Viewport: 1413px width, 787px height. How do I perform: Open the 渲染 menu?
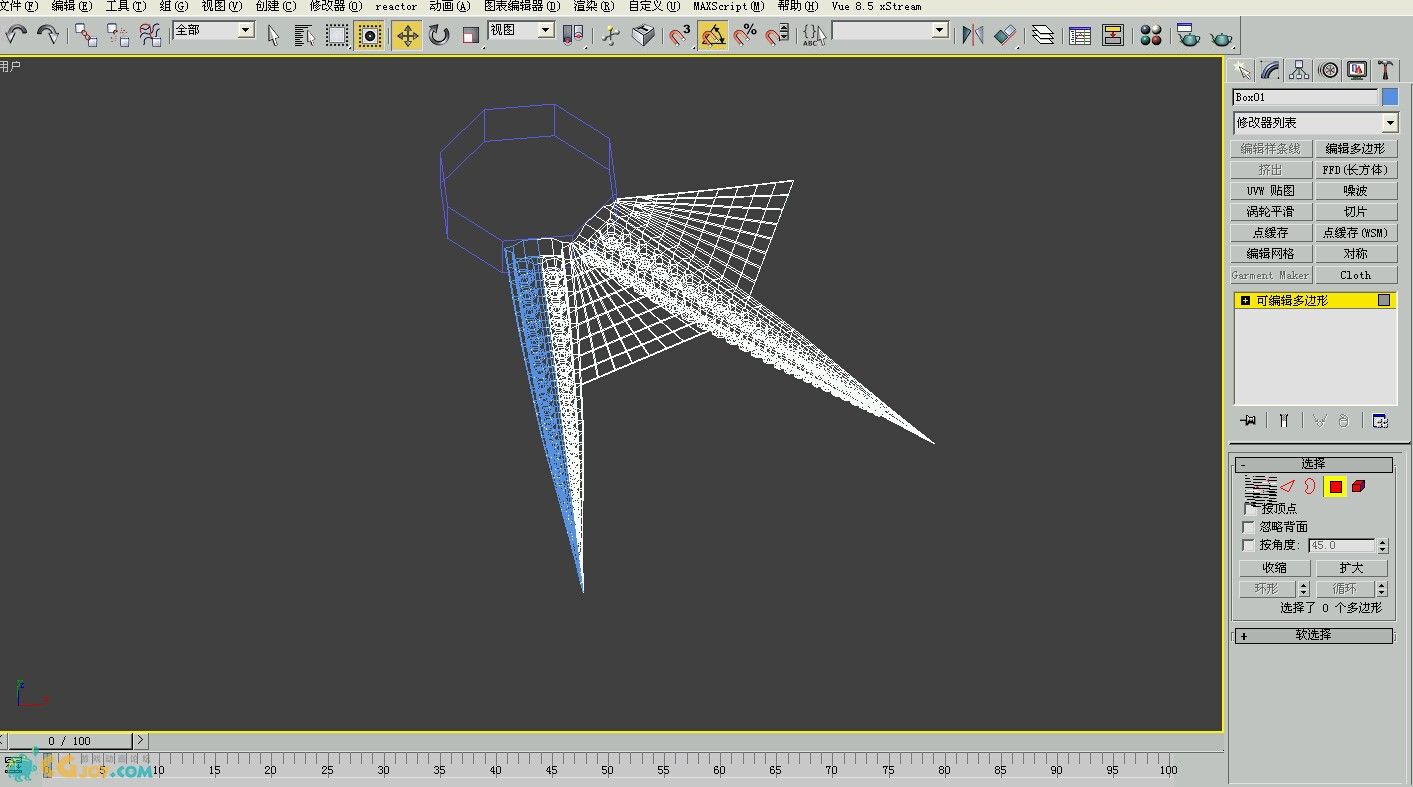click(593, 6)
